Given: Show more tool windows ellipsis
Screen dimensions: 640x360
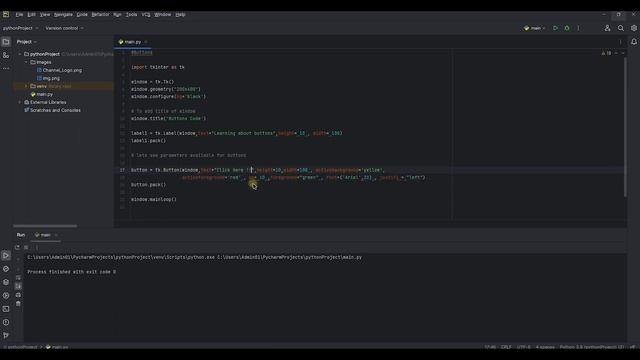Looking at the screenshot, I should 6,68.
